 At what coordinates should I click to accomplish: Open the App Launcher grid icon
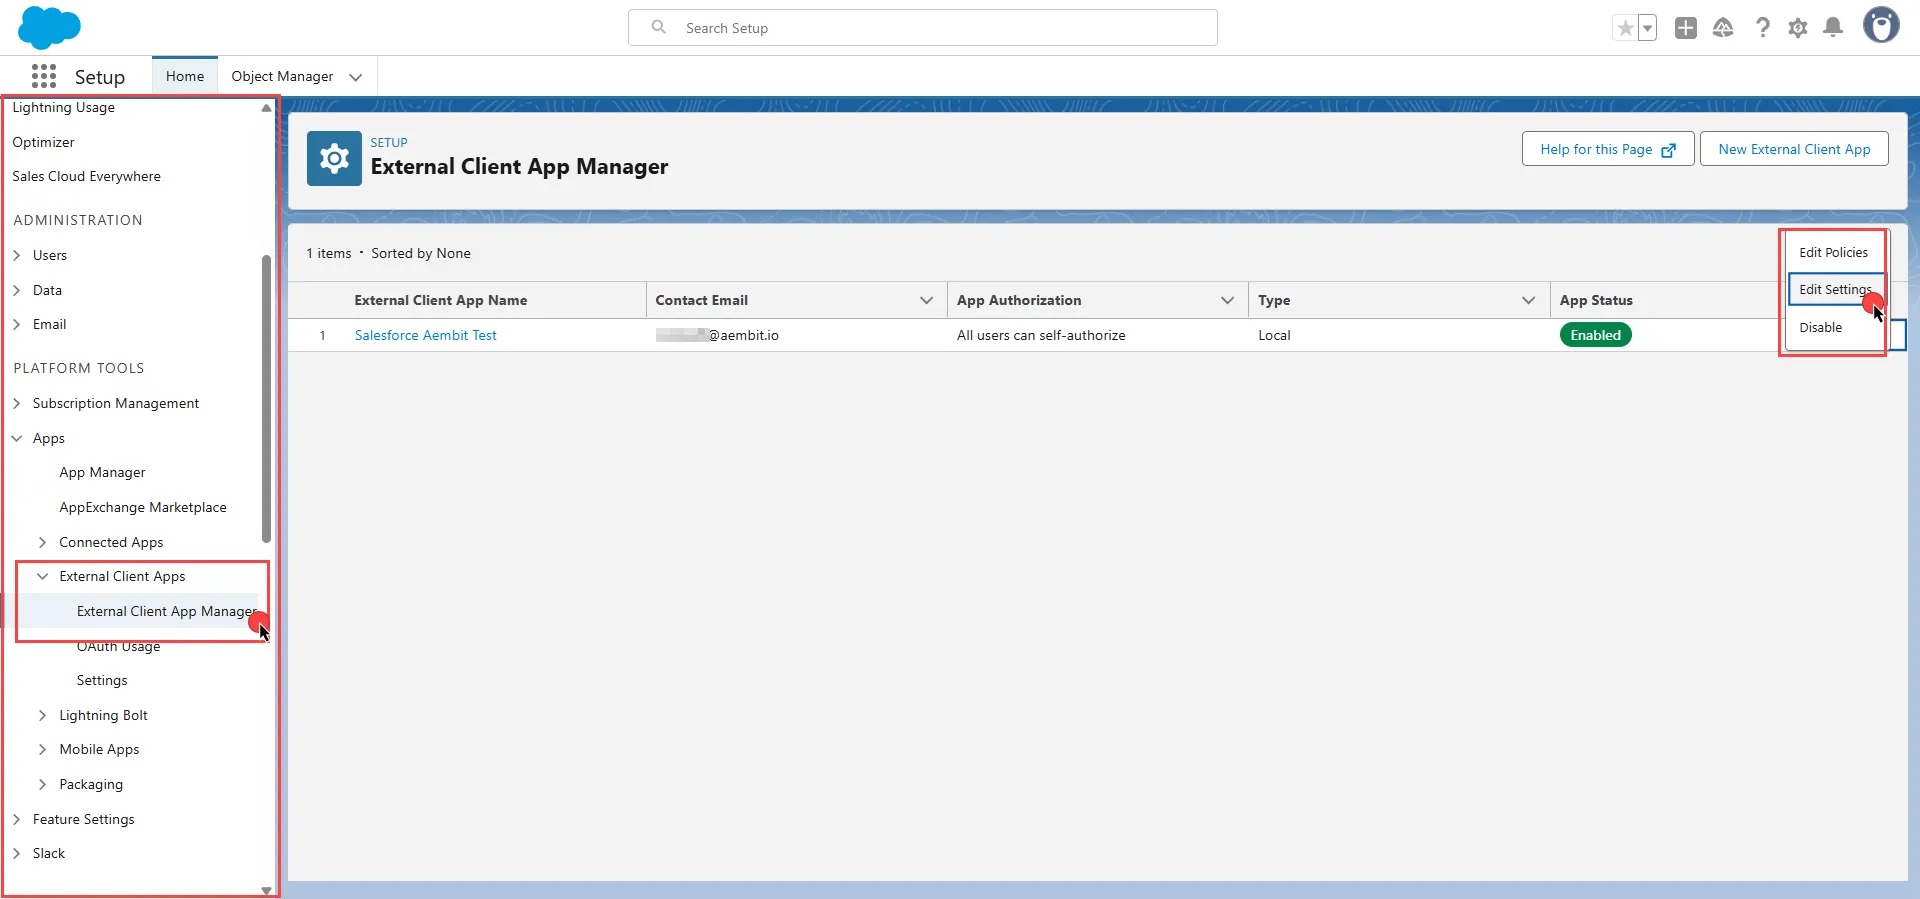coord(43,77)
